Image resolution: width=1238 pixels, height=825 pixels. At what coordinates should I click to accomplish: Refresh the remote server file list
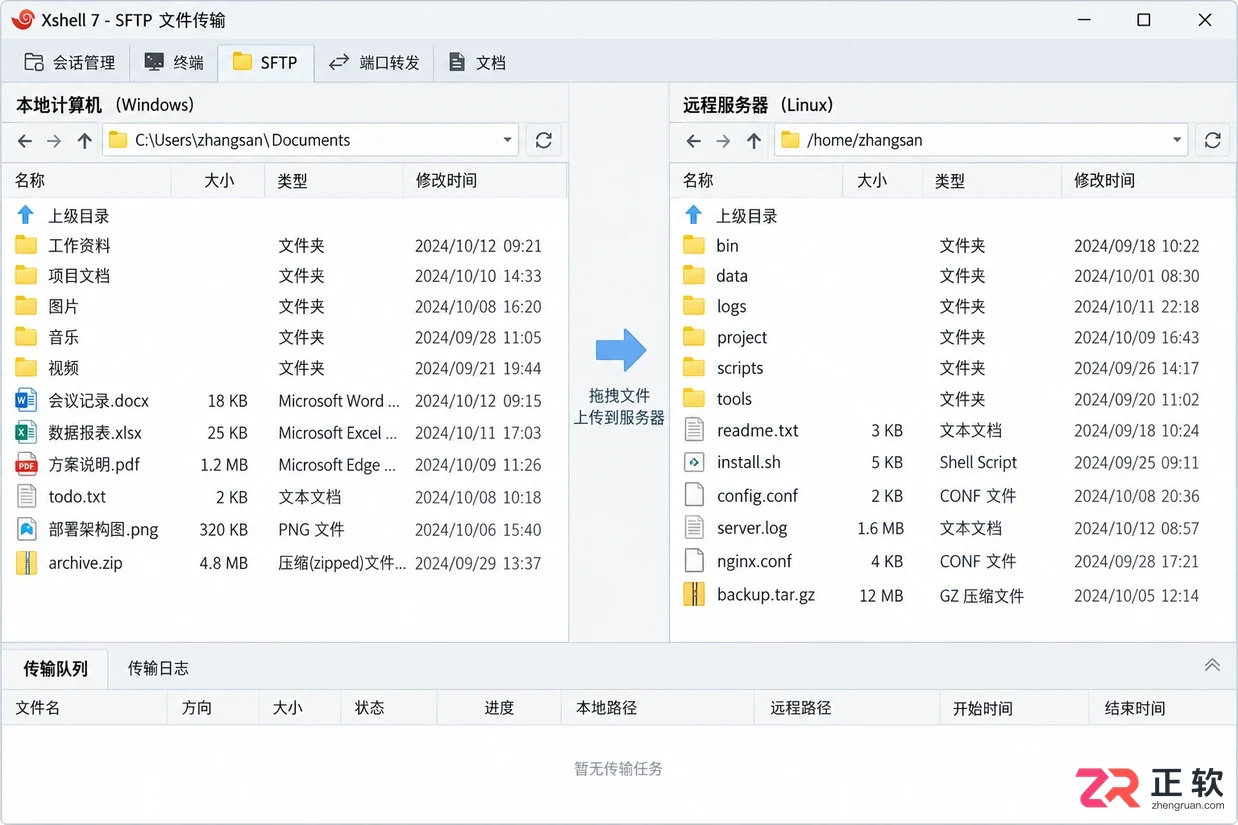click(x=1212, y=141)
